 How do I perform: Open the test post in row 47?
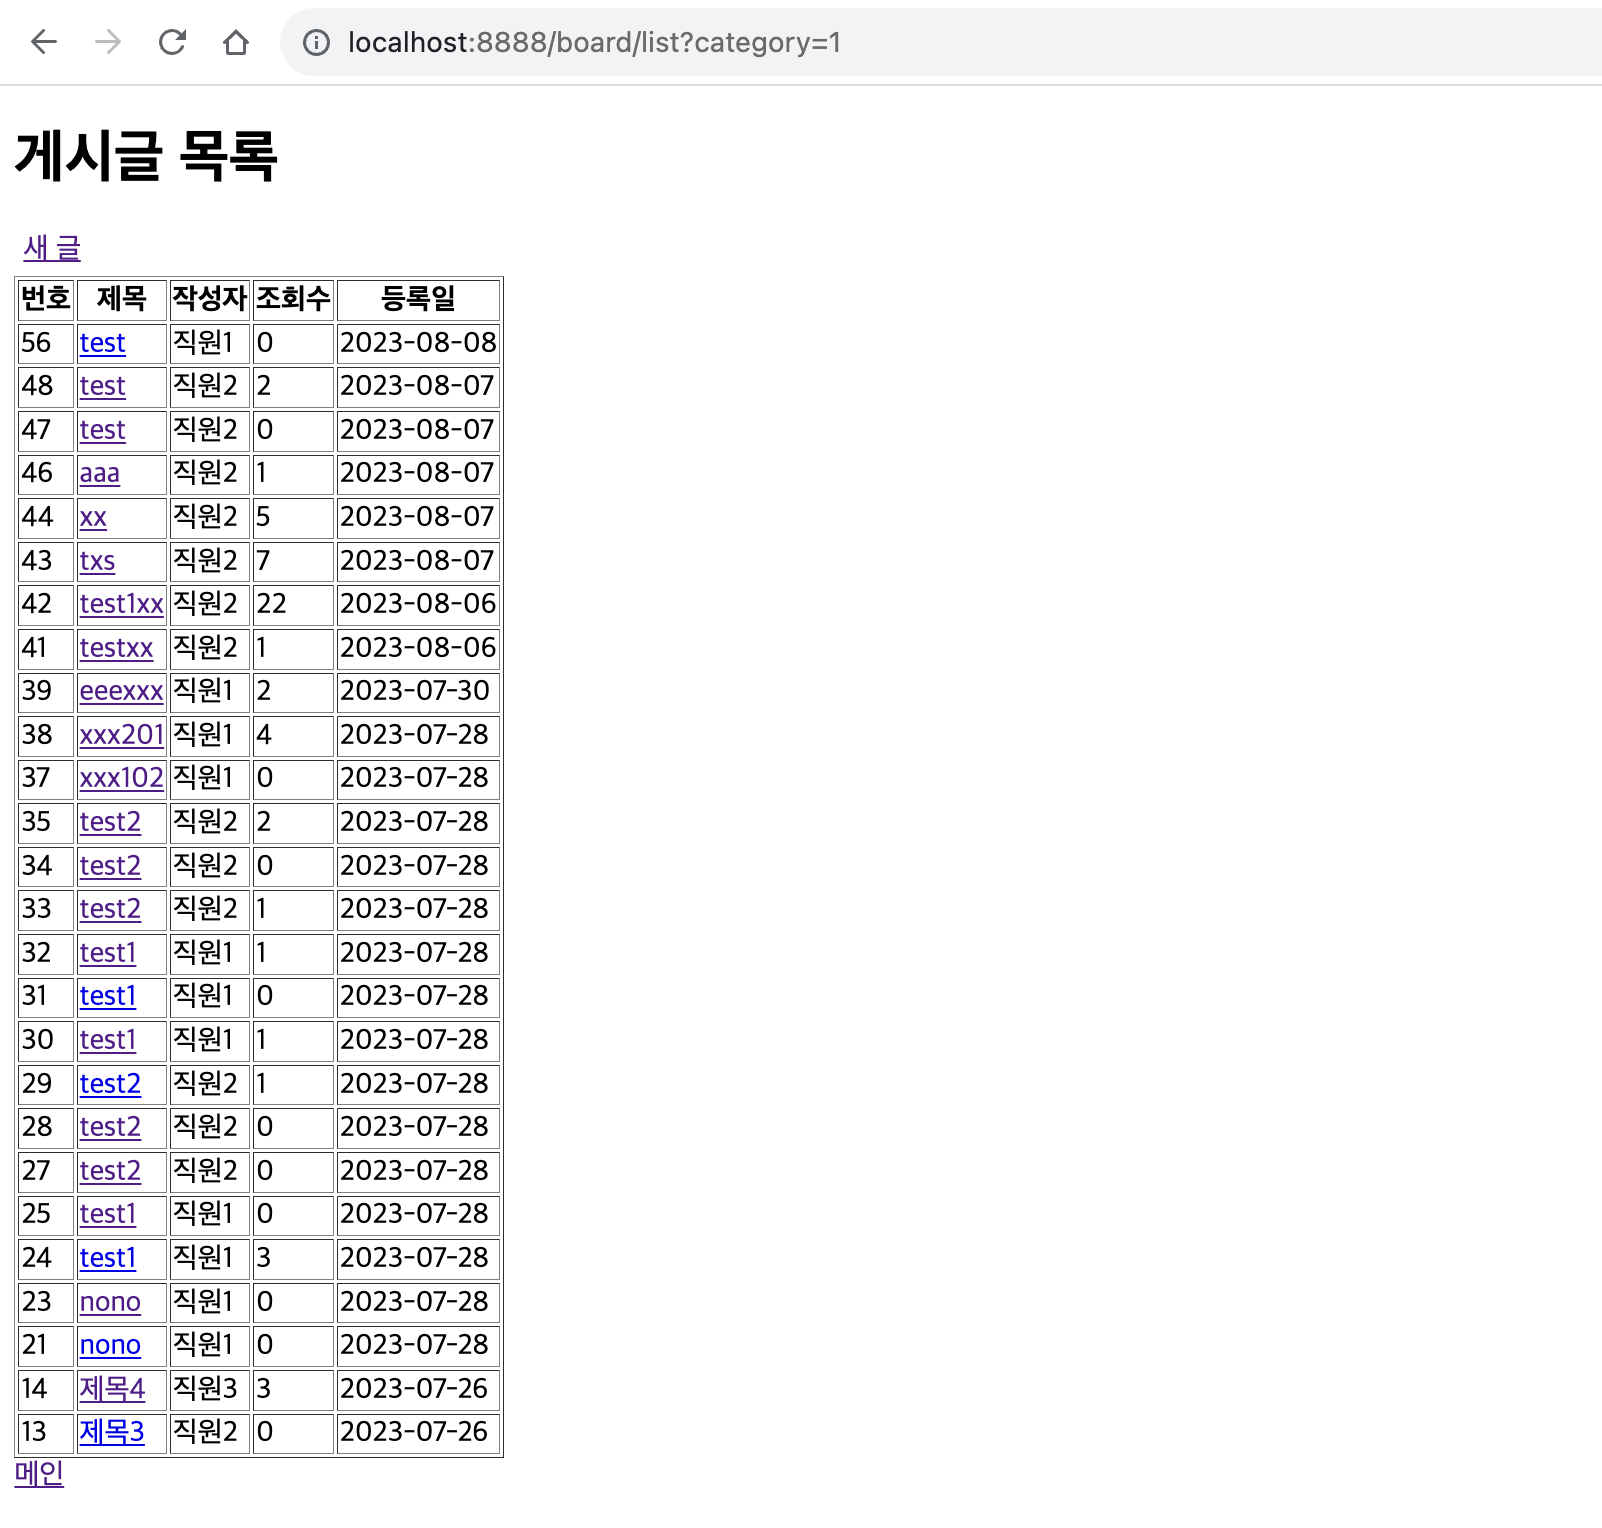pos(102,430)
